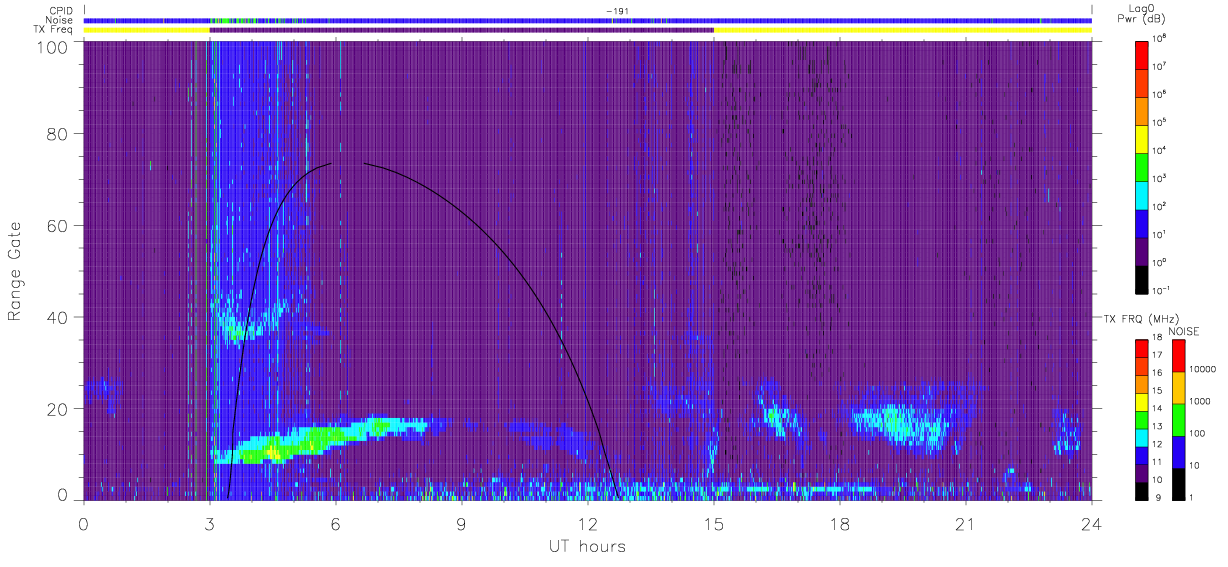1228x567 pixels.
Task: Click the UT hours axis title
Action: point(587,546)
